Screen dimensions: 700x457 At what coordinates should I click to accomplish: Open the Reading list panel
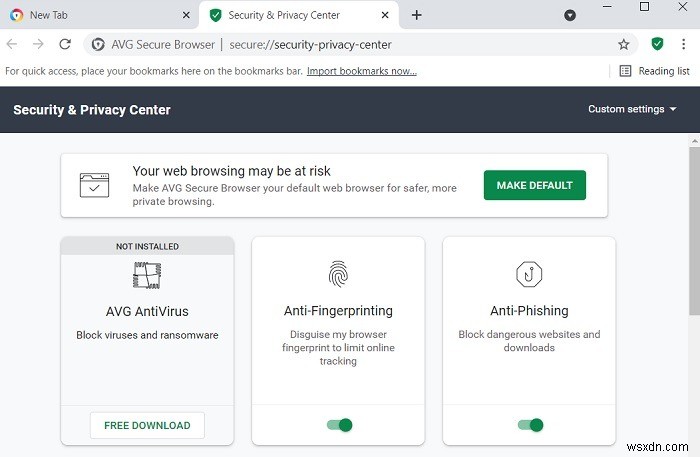coord(654,71)
